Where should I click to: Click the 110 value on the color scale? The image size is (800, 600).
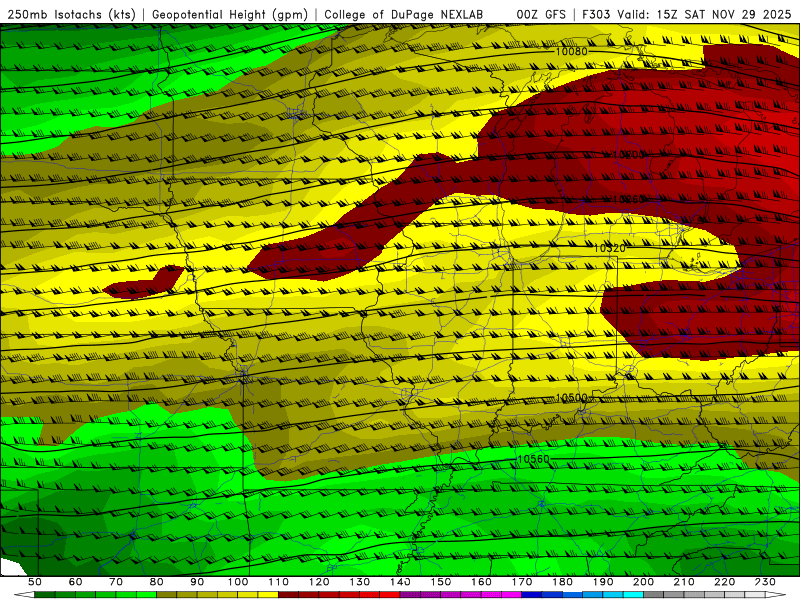pos(278,582)
